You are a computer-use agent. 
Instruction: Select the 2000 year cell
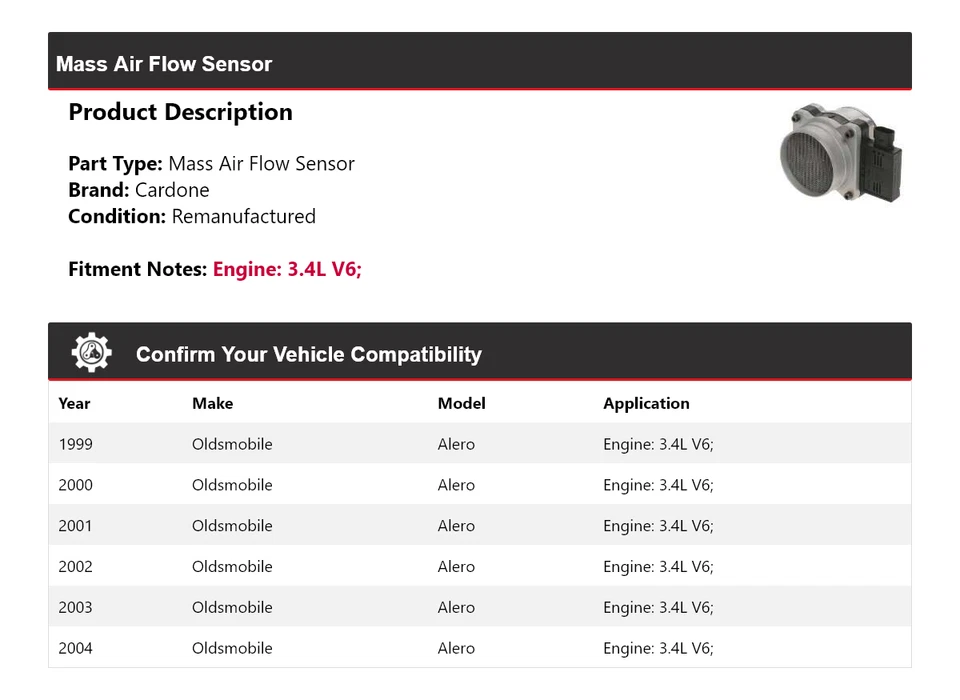pyautogui.click(x=75, y=485)
